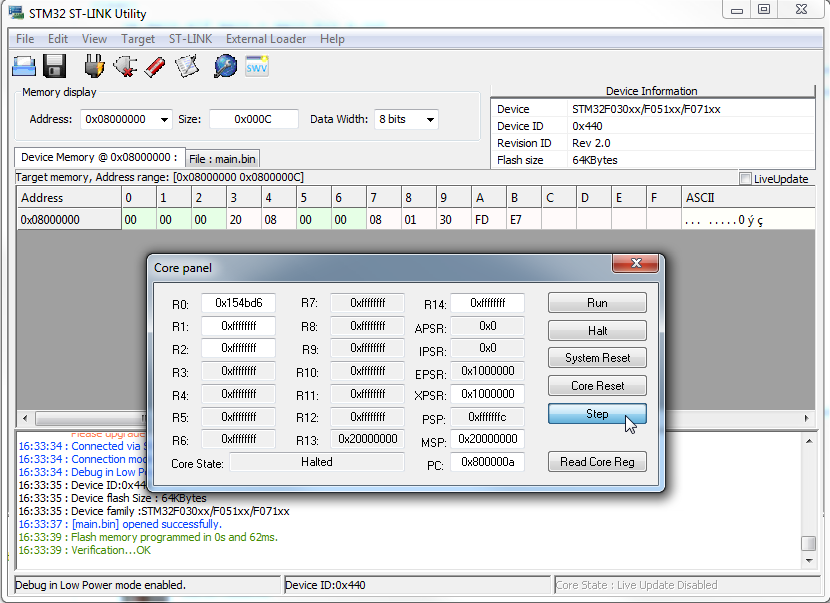Viewport: 830px width, 603px height.
Task: Click the Read Core Reg button
Action: click(x=597, y=462)
